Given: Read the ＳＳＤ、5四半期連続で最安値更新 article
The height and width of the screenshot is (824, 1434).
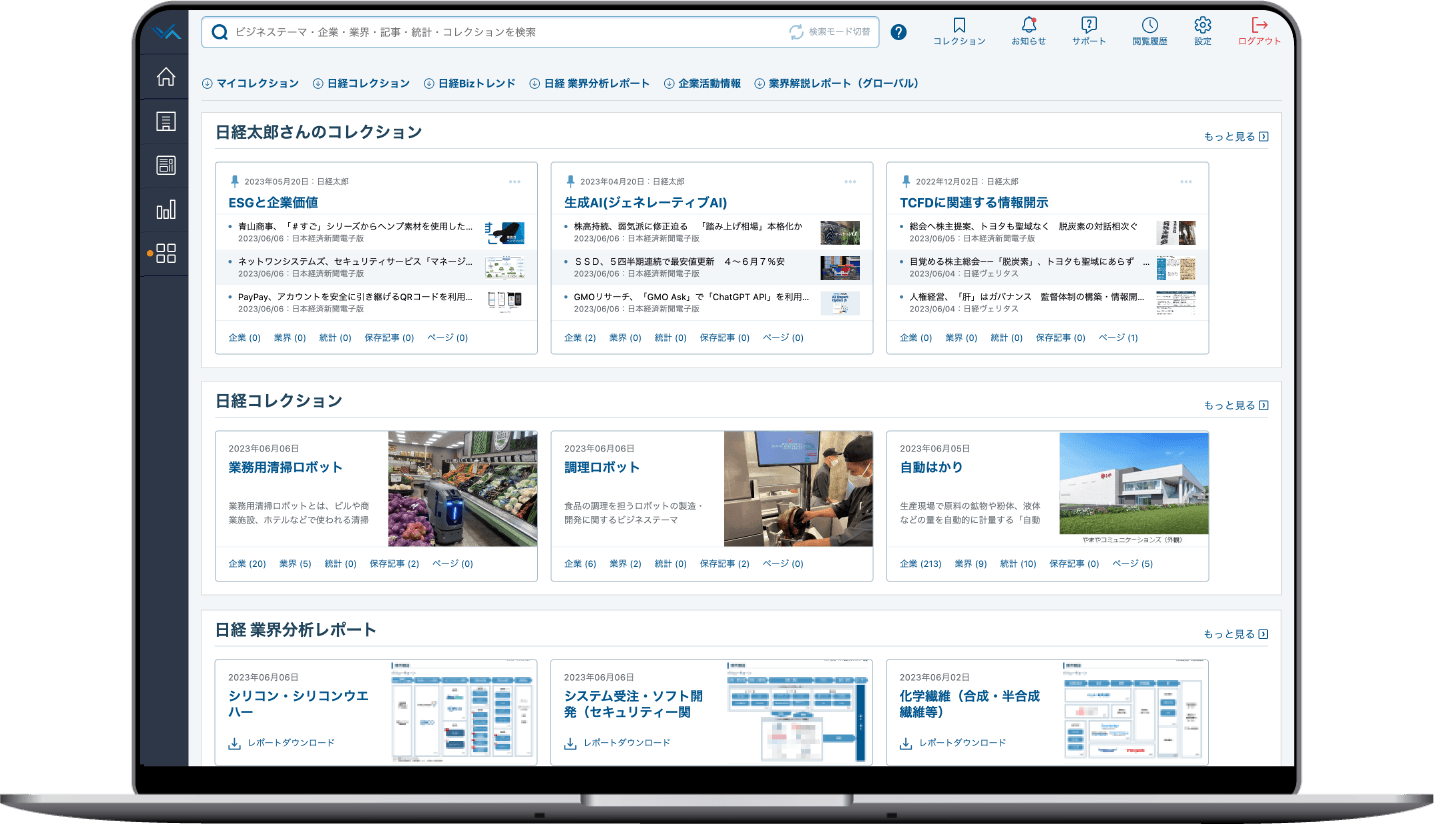Looking at the screenshot, I should (x=679, y=262).
